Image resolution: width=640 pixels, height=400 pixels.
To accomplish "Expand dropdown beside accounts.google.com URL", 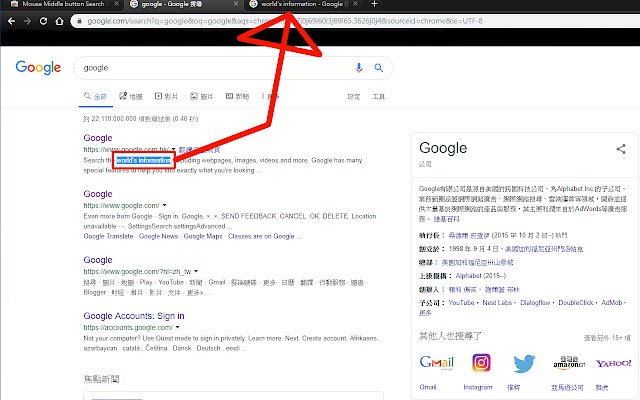I will click(x=178, y=327).
